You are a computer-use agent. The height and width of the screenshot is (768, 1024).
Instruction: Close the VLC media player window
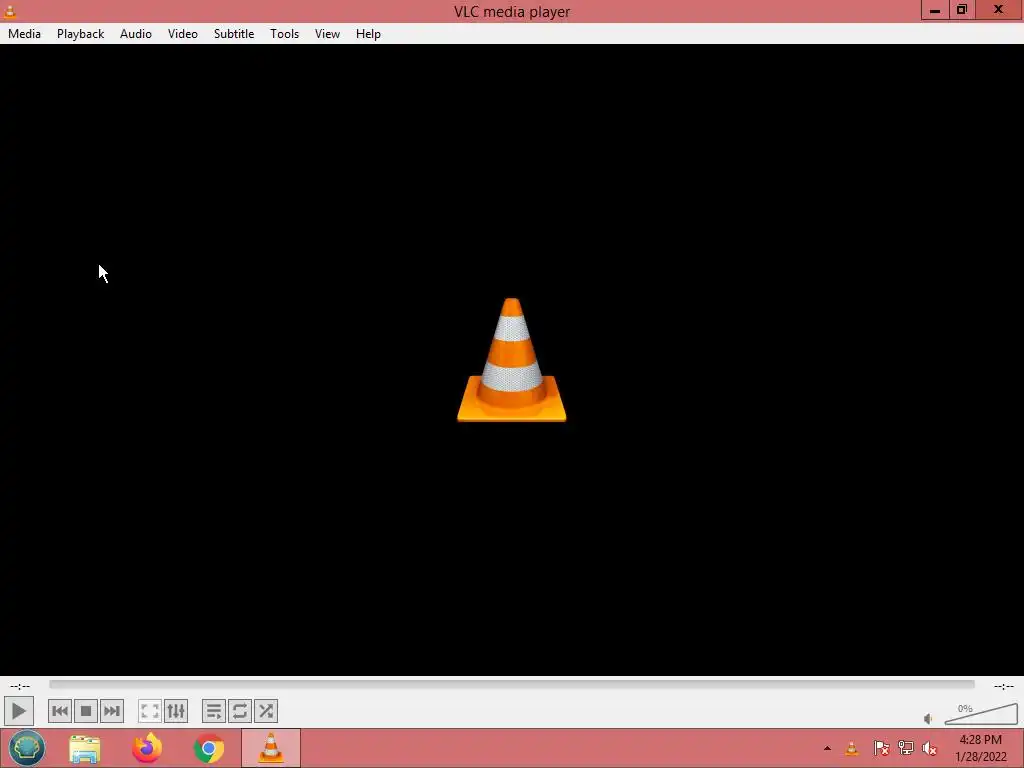pos(999,10)
